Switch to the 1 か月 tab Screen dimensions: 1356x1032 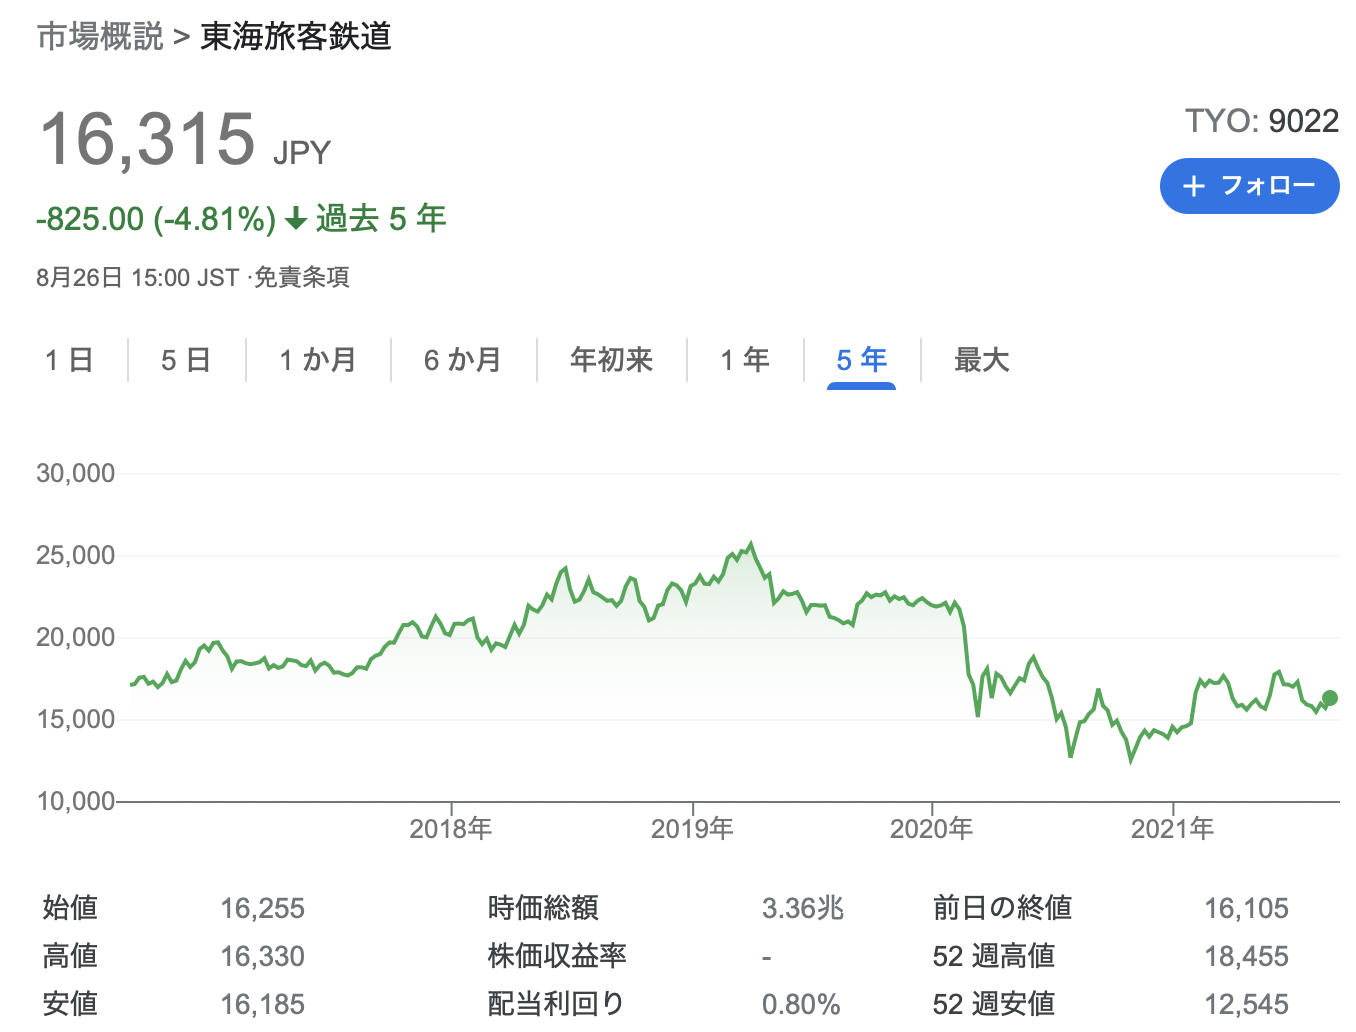point(318,360)
